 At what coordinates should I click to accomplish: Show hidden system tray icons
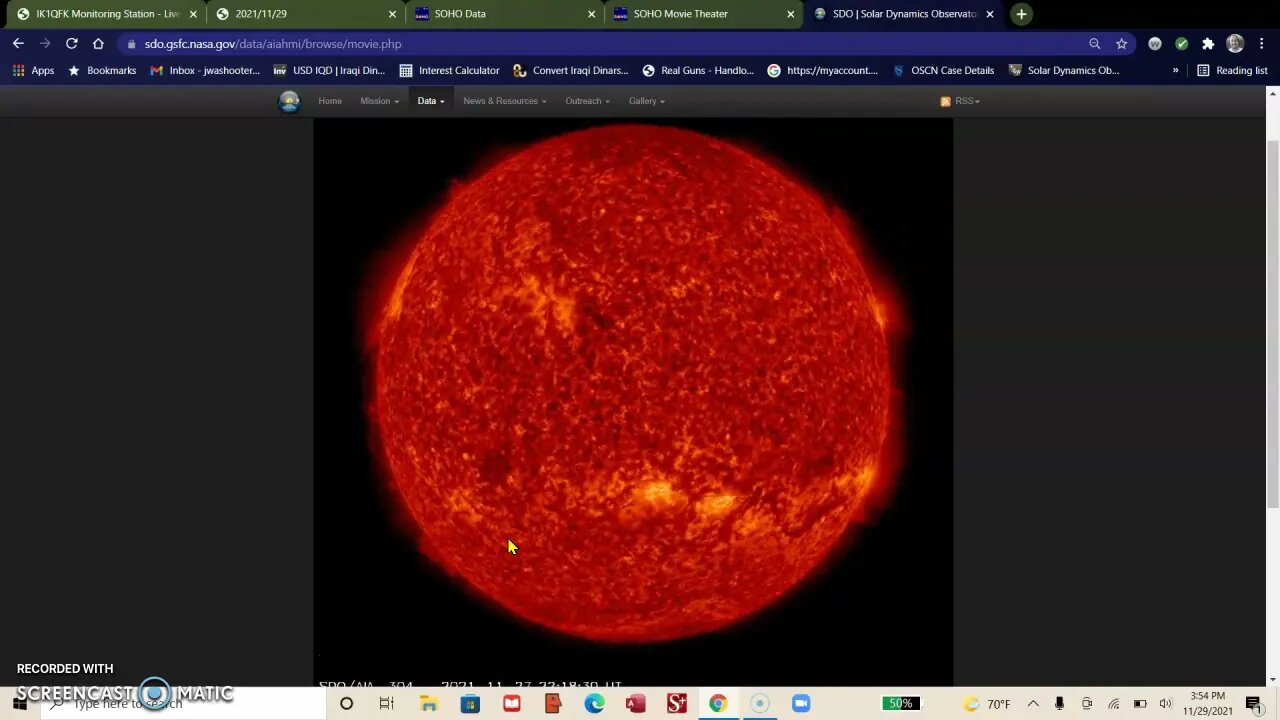[x=1033, y=704]
